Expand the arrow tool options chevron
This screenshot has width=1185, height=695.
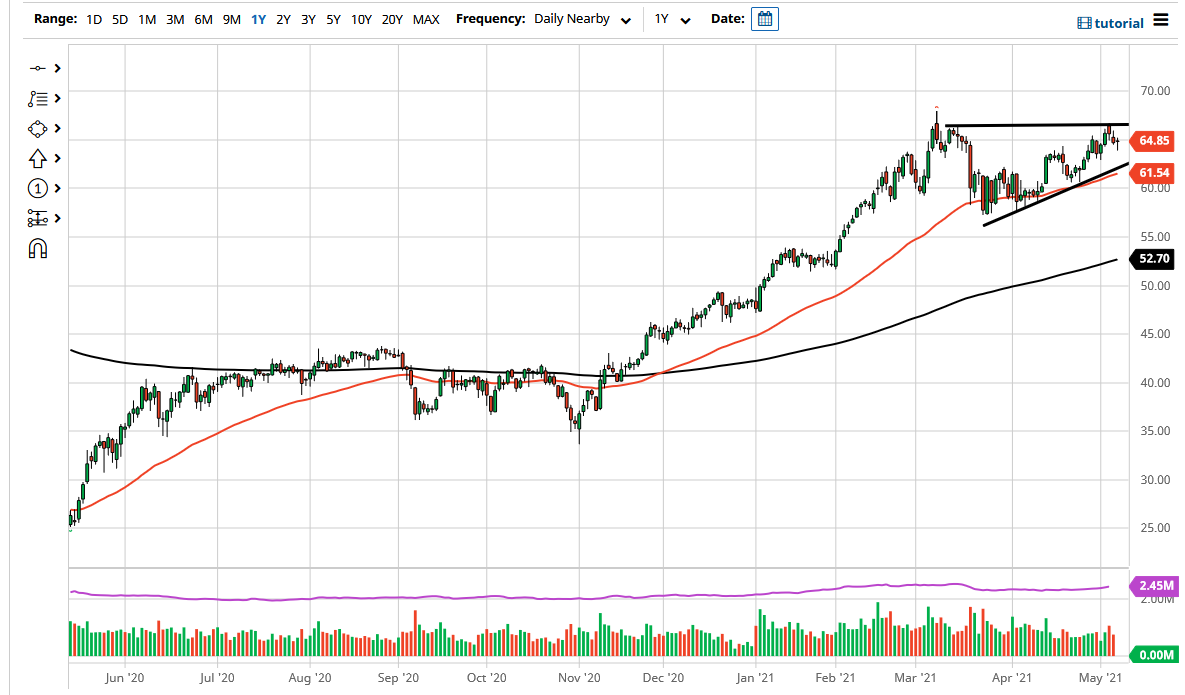click(57, 158)
